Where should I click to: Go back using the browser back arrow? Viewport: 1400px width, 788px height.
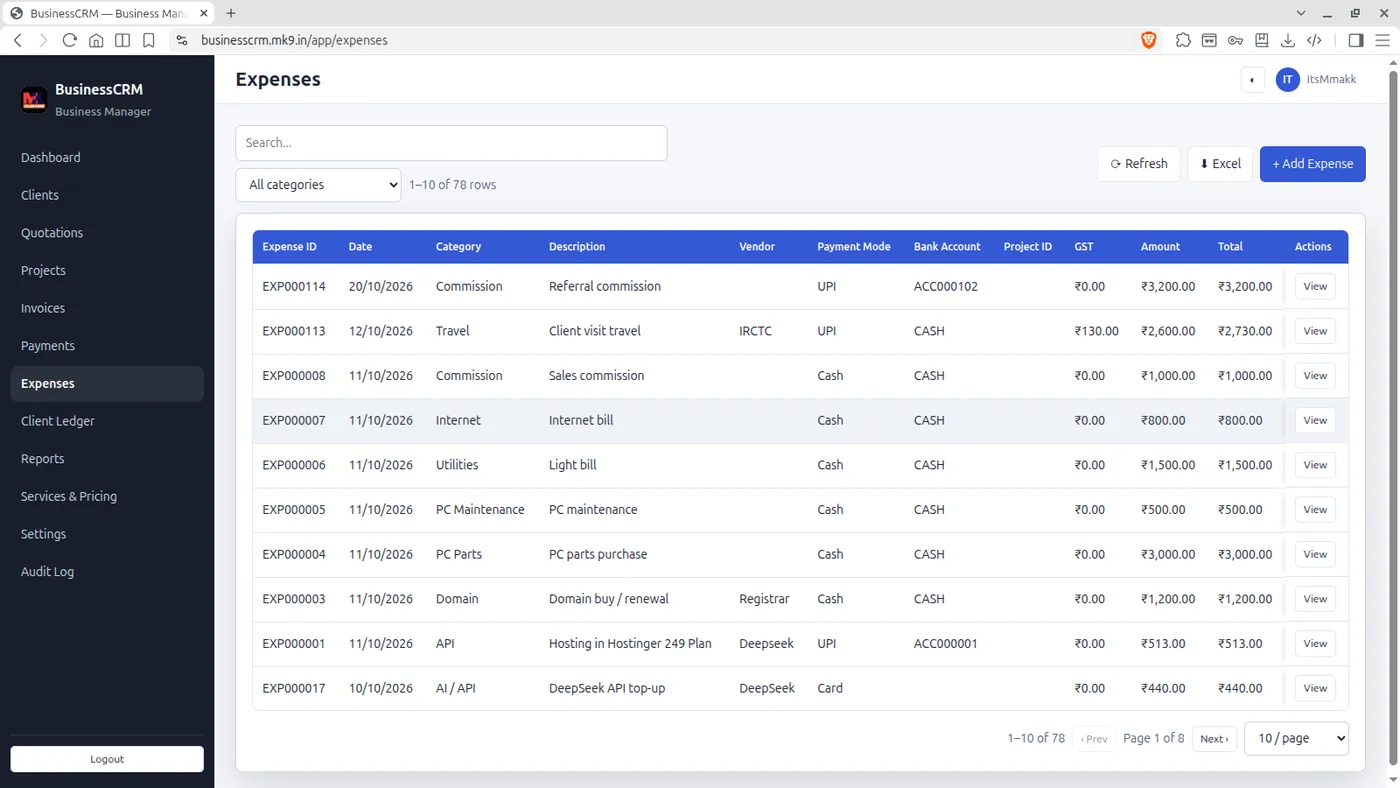point(18,40)
